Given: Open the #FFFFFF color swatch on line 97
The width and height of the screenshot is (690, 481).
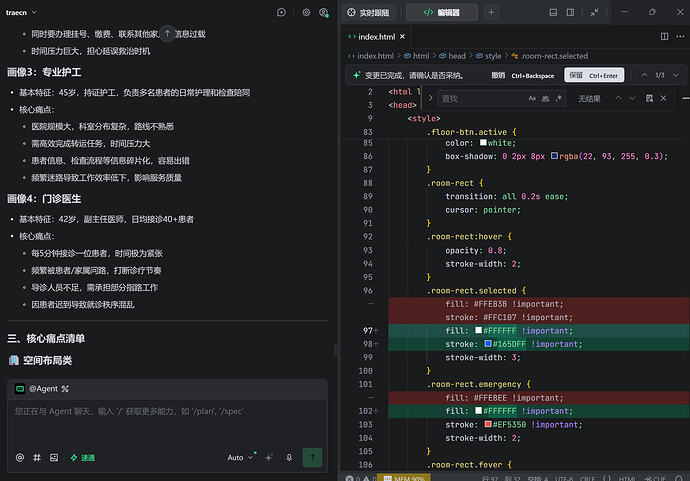Looking at the screenshot, I should click(478, 330).
